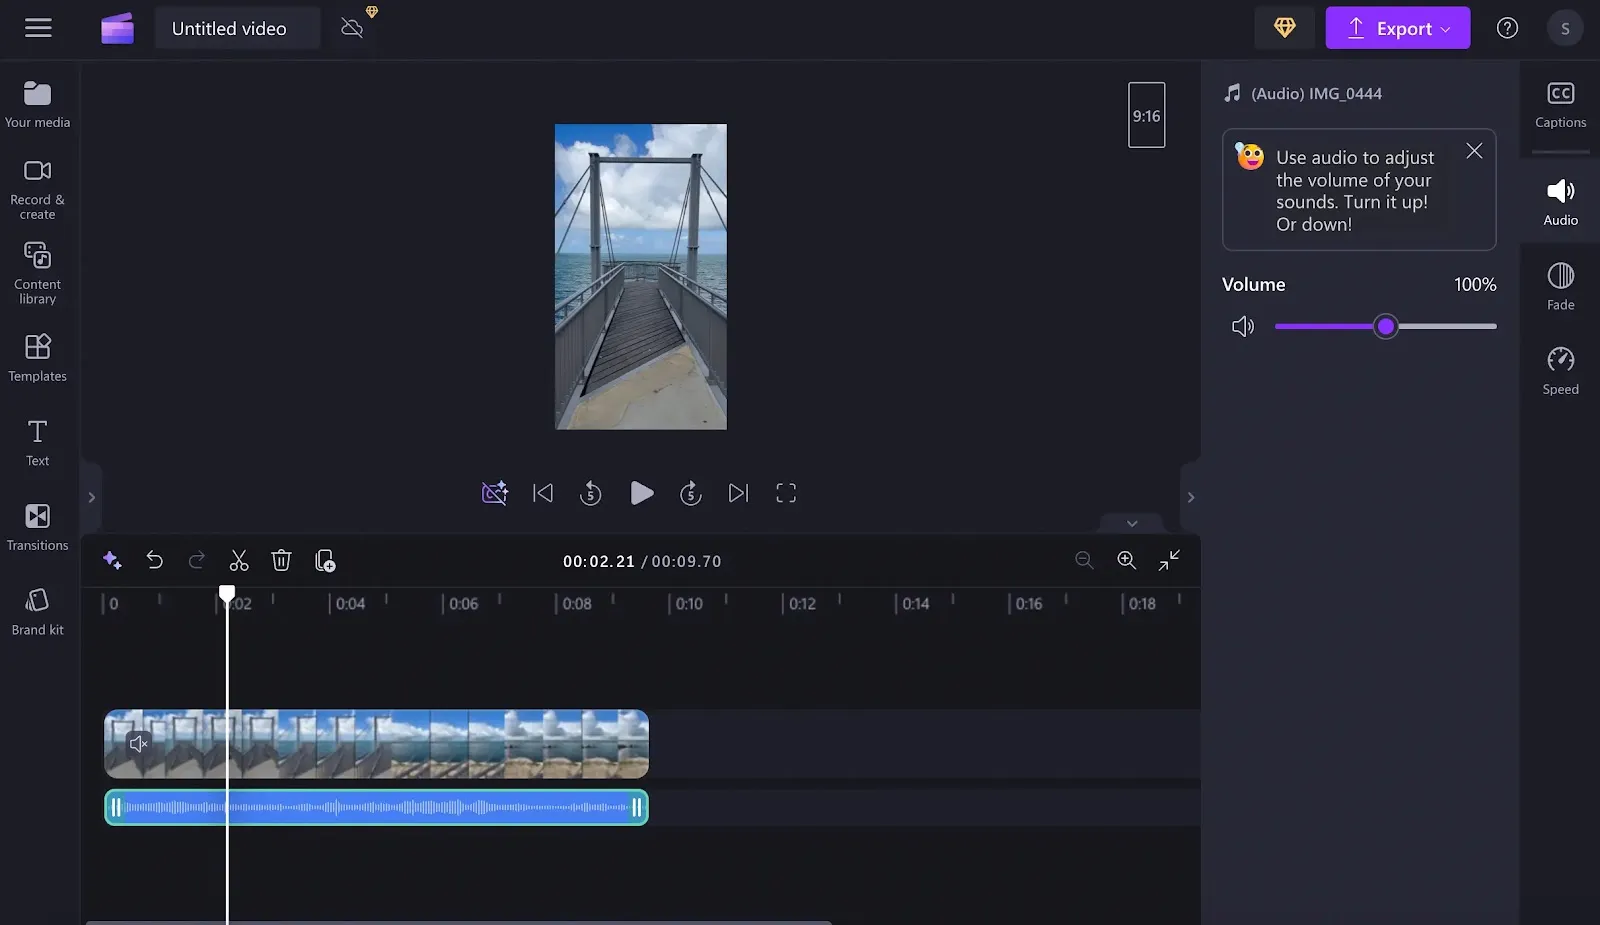Click the 00:02.21 timecode display
This screenshot has width=1600, height=925.
599,562
